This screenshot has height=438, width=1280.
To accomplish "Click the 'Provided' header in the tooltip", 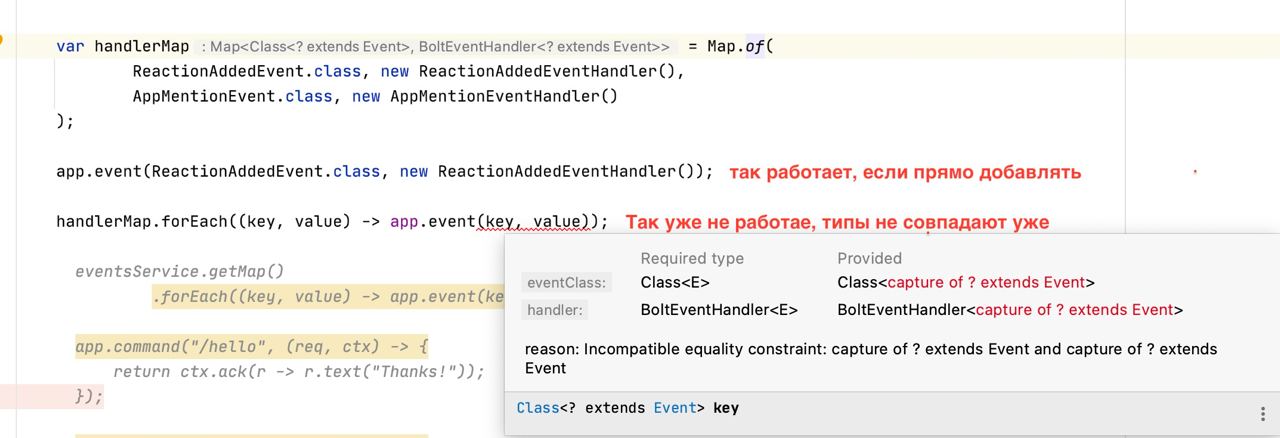I will coord(870,258).
